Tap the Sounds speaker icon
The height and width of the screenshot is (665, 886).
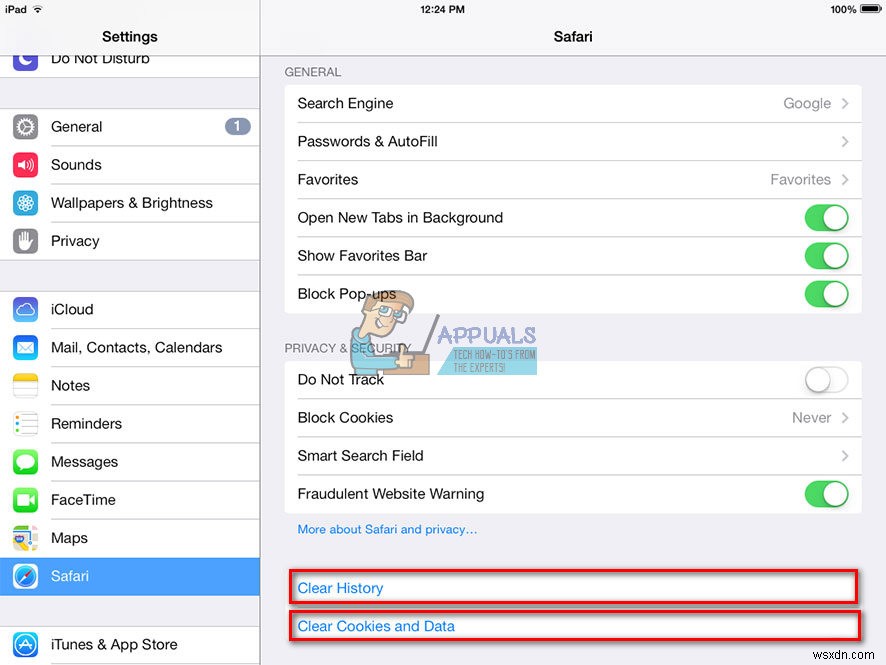[25, 165]
